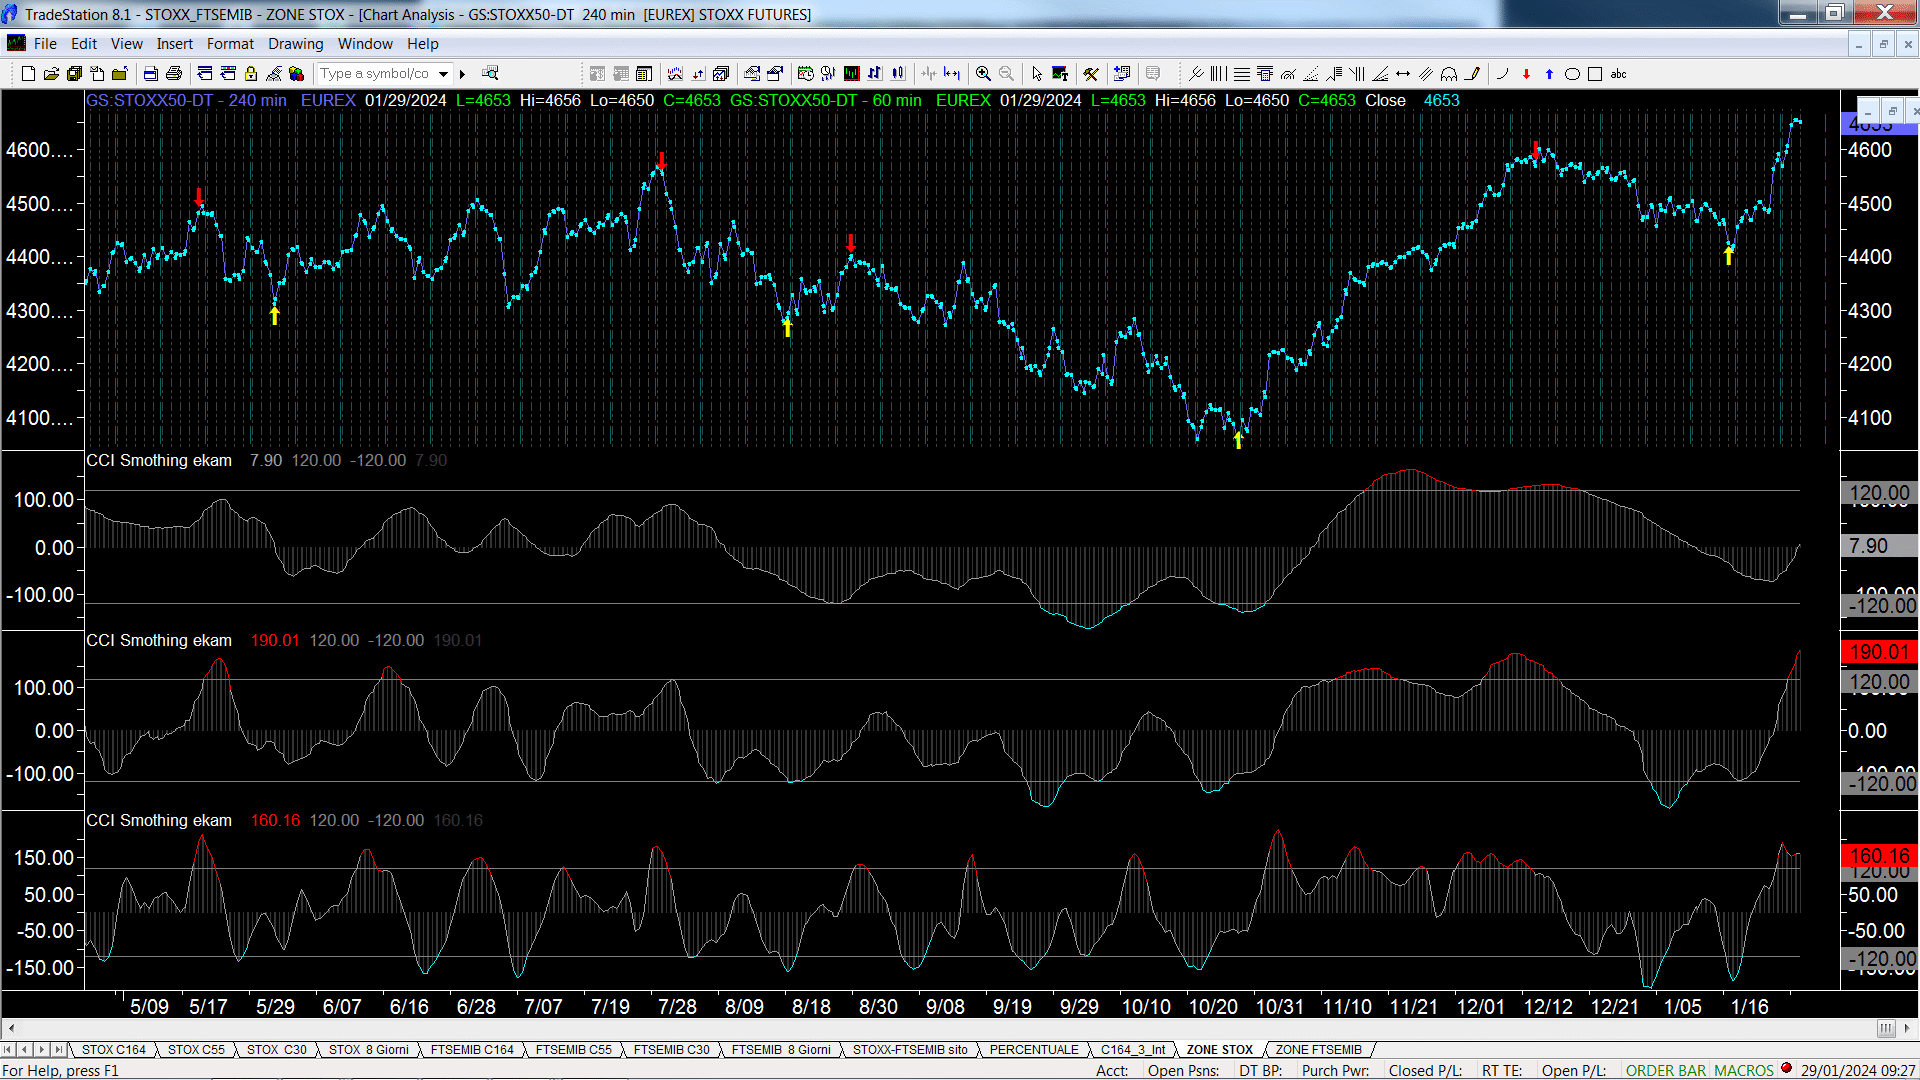
Task: Select the arrow pointer tool
Action: (1037, 74)
